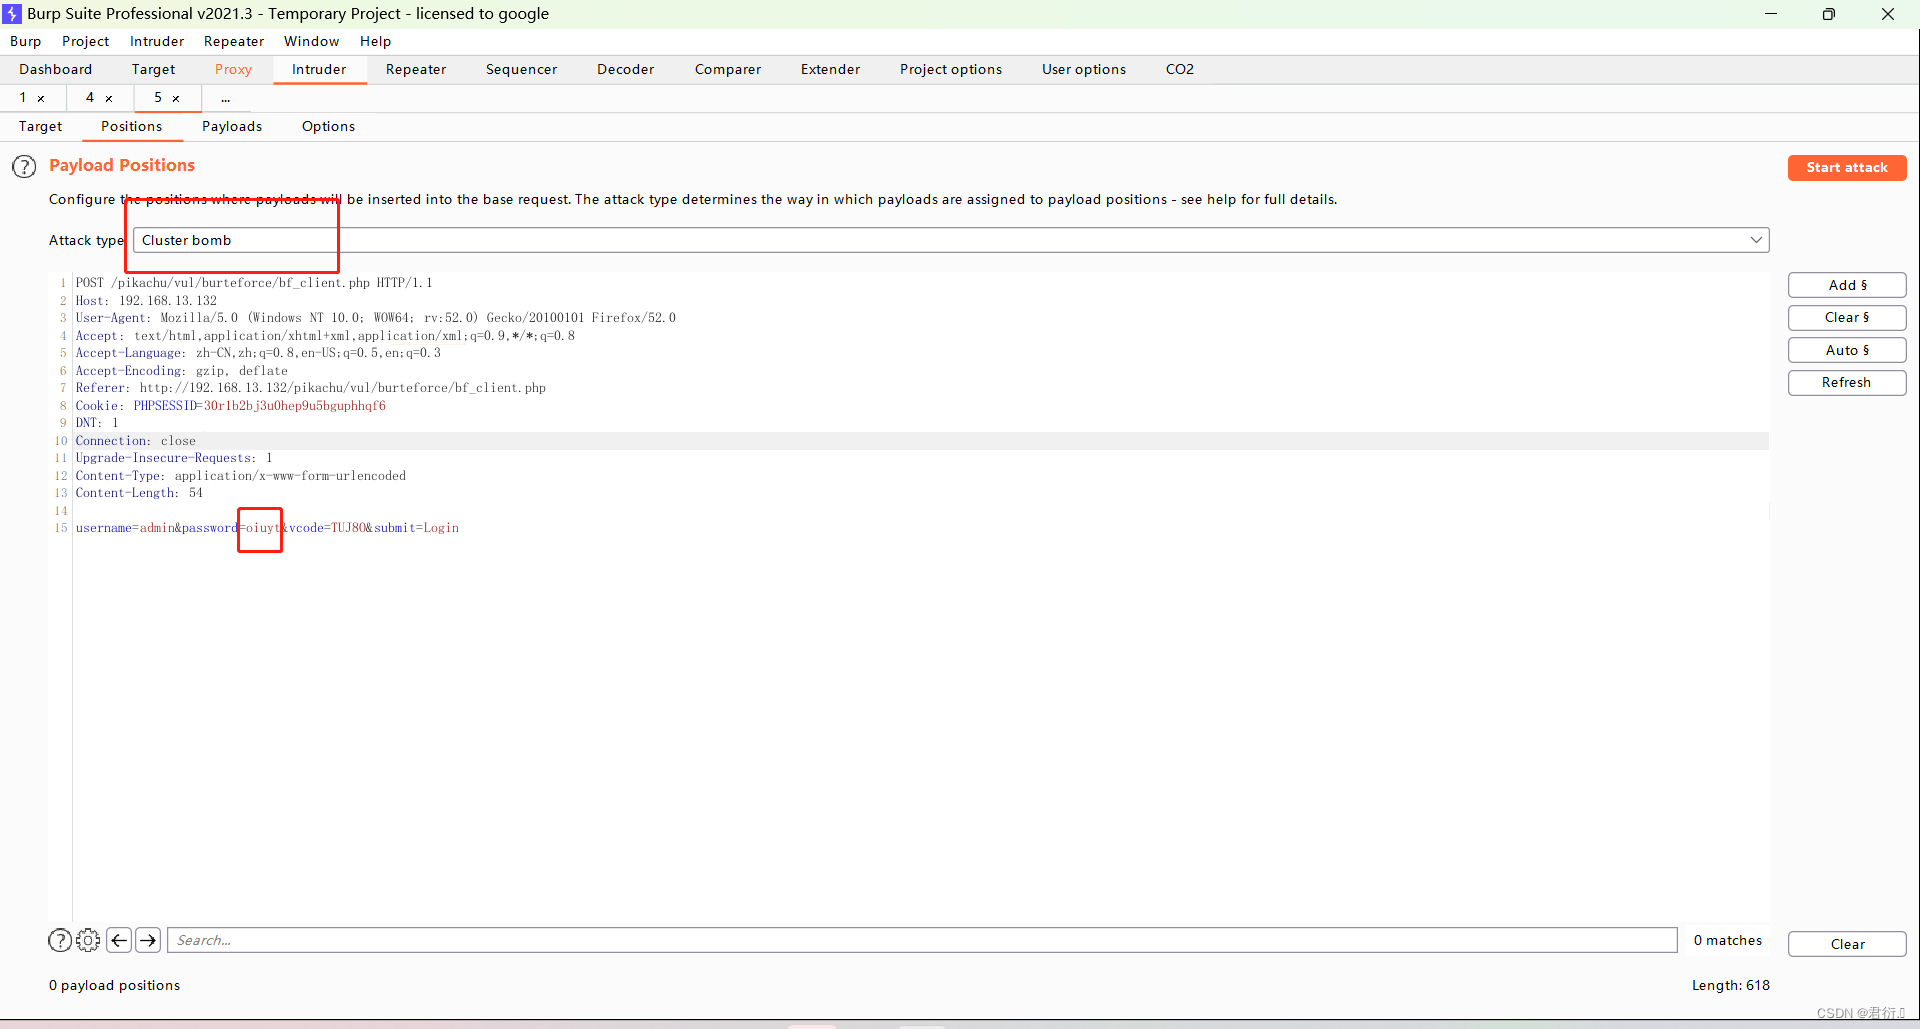The height and width of the screenshot is (1029, 1920).
Task: Select Intruder attack tab 1
Action: point(23,98)
